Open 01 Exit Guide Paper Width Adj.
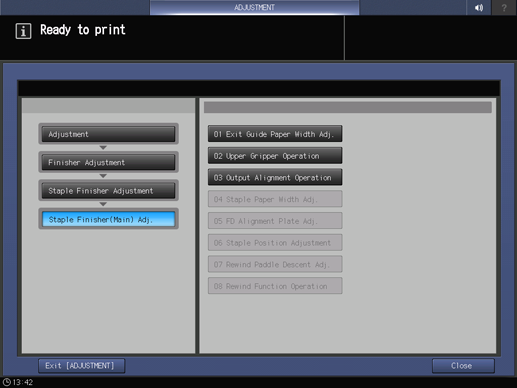 (275, 134)
